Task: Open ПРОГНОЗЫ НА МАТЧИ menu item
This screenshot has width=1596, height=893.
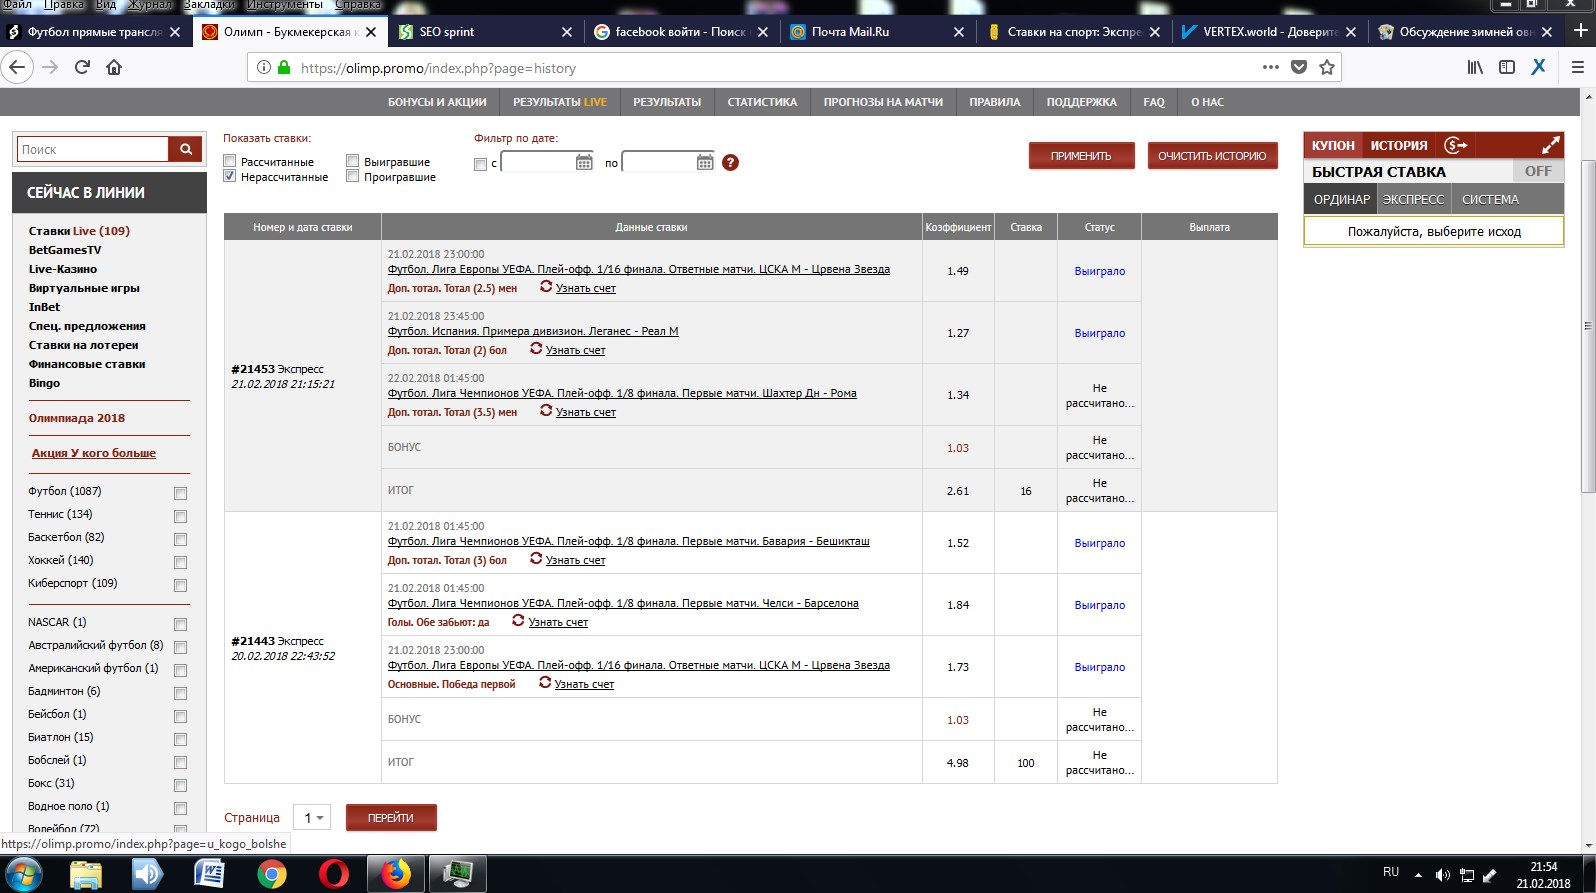Action: tap(883, 102)
